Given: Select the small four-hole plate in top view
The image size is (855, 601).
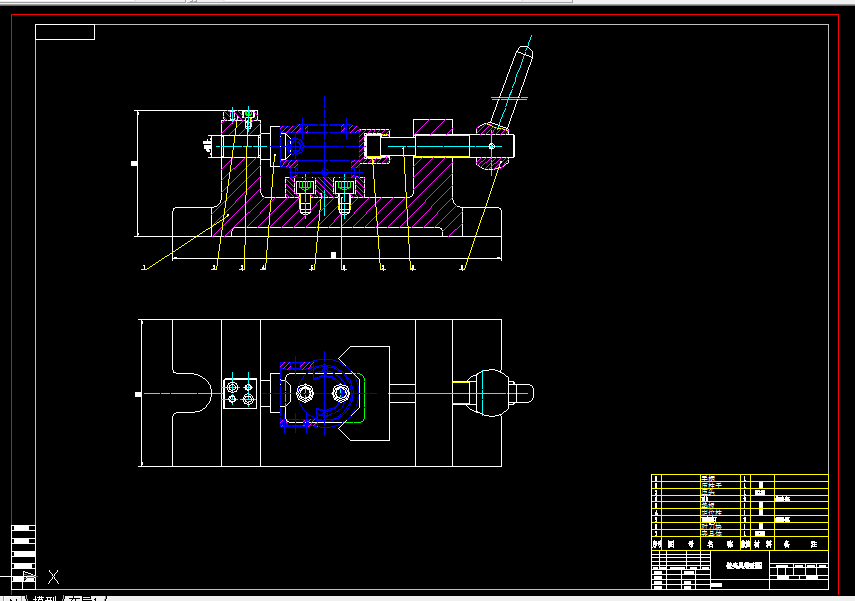Looking at the screenshot, I should click(240, 393).
